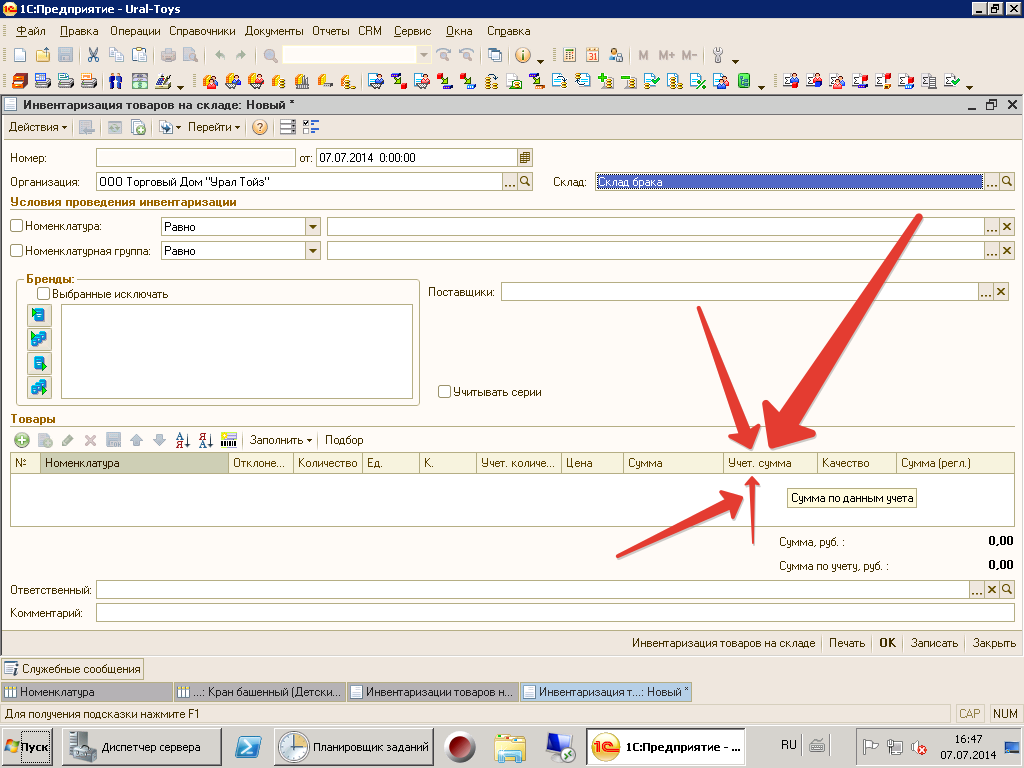Open the Операции menu
This screenshot has width=1024, height=768.
(135, 31)
